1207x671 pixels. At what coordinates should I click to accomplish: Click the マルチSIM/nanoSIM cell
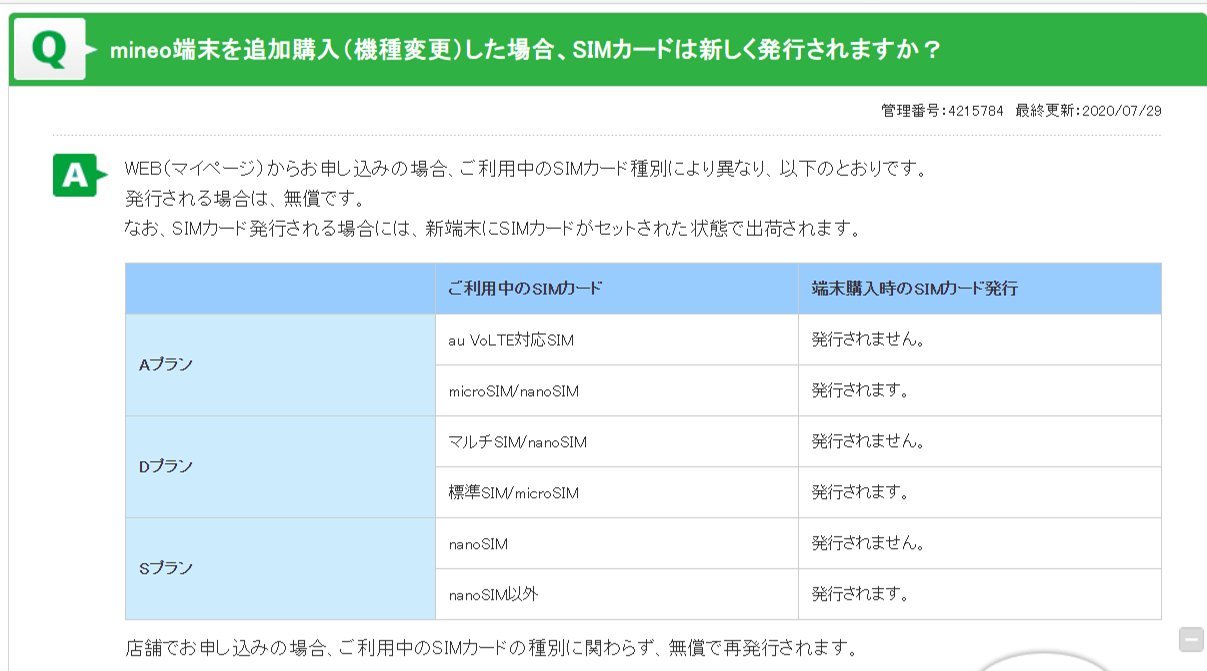(617, 442)
